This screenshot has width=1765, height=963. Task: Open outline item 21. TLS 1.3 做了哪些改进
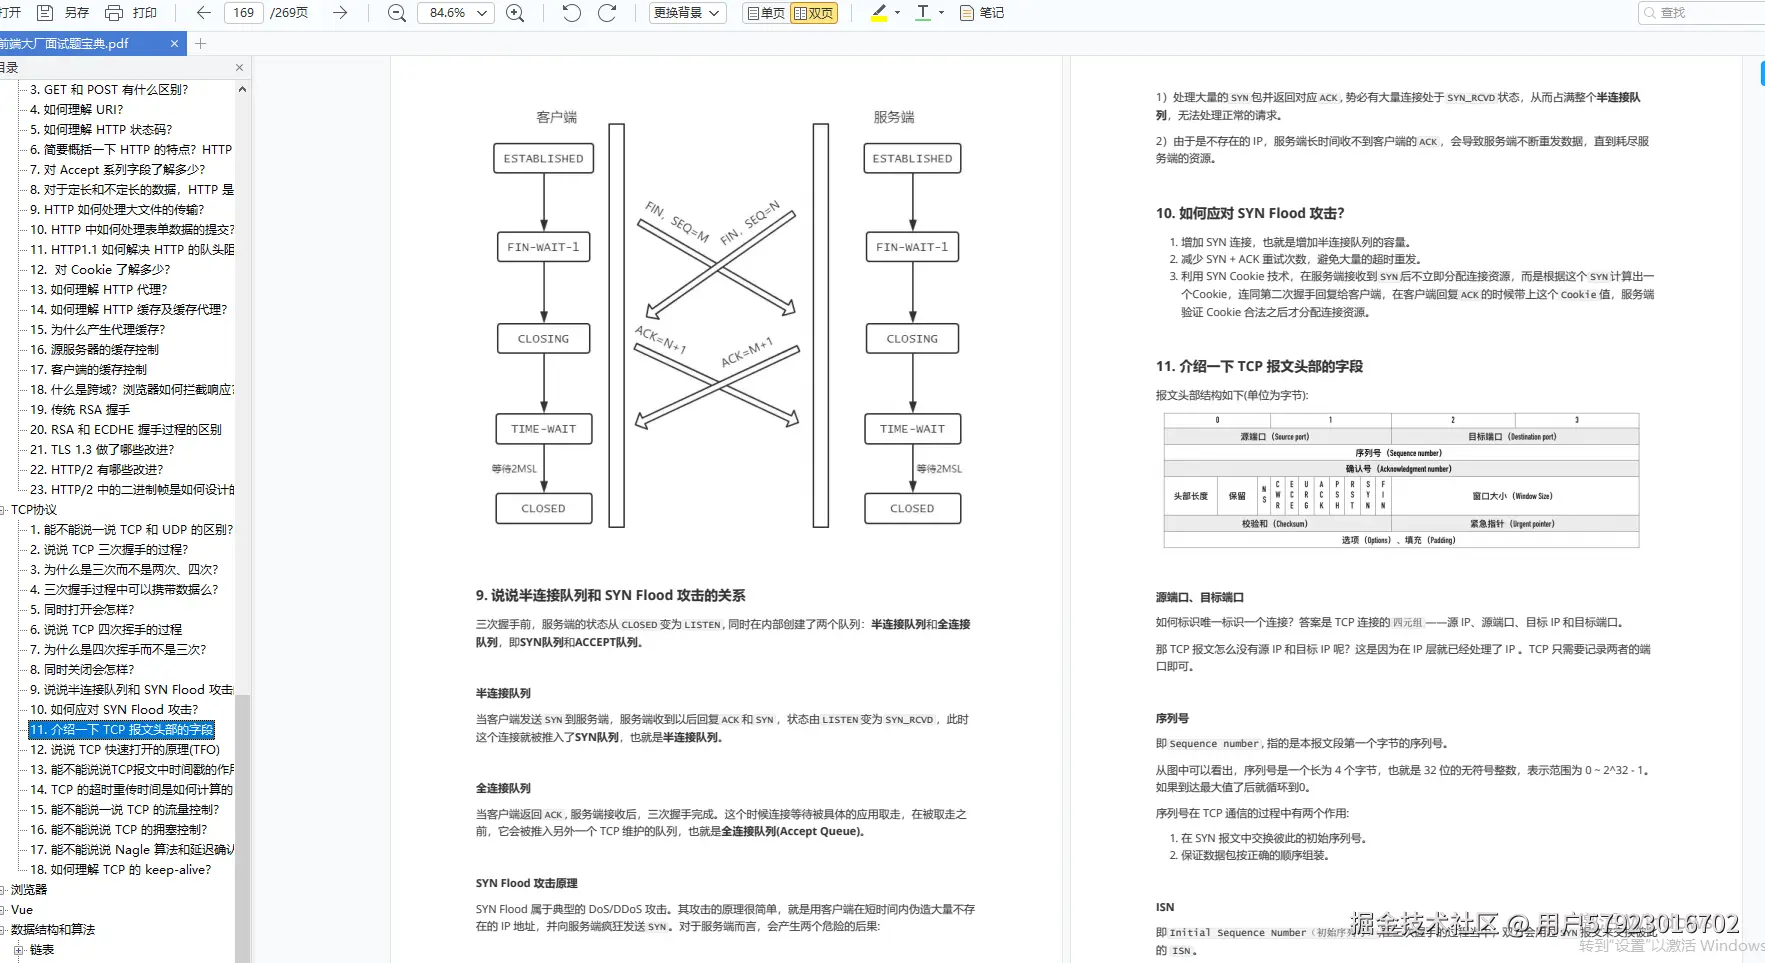(102, 450)
